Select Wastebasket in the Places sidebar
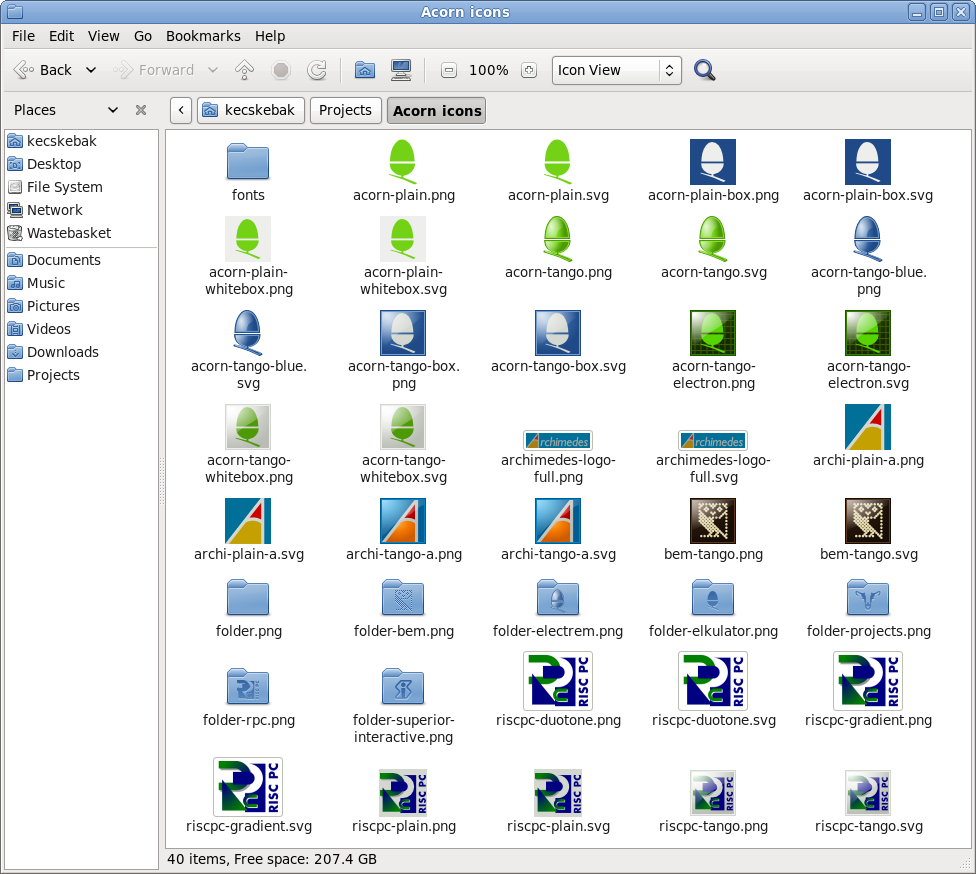The image size is (976, 874). coord(68,233)
